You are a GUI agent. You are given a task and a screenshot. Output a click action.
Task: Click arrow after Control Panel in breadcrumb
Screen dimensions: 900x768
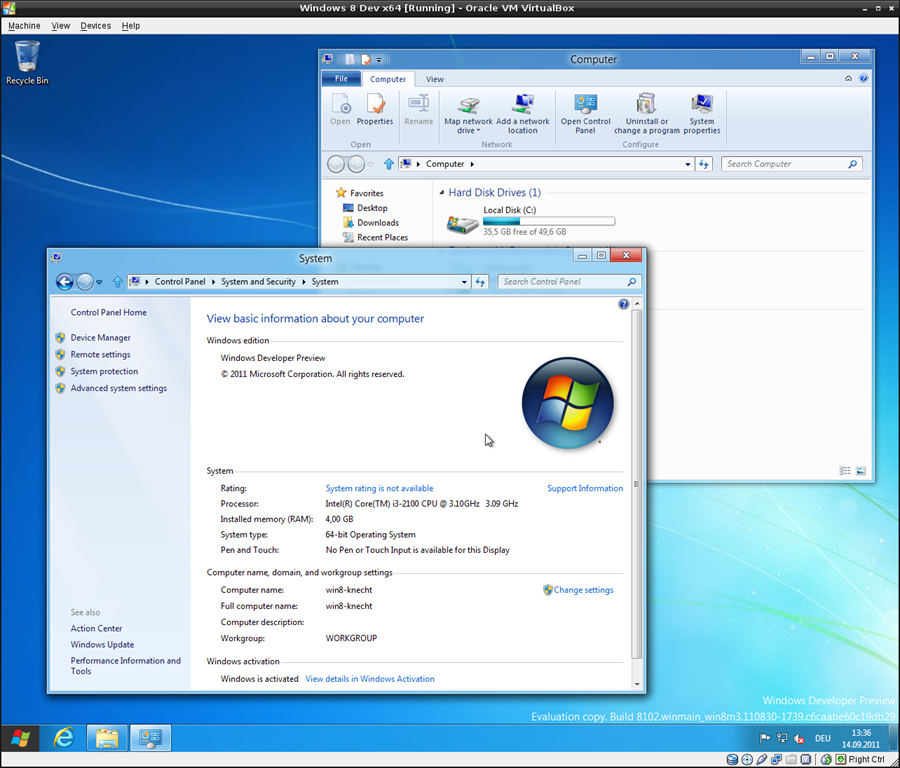click(214, 282)
